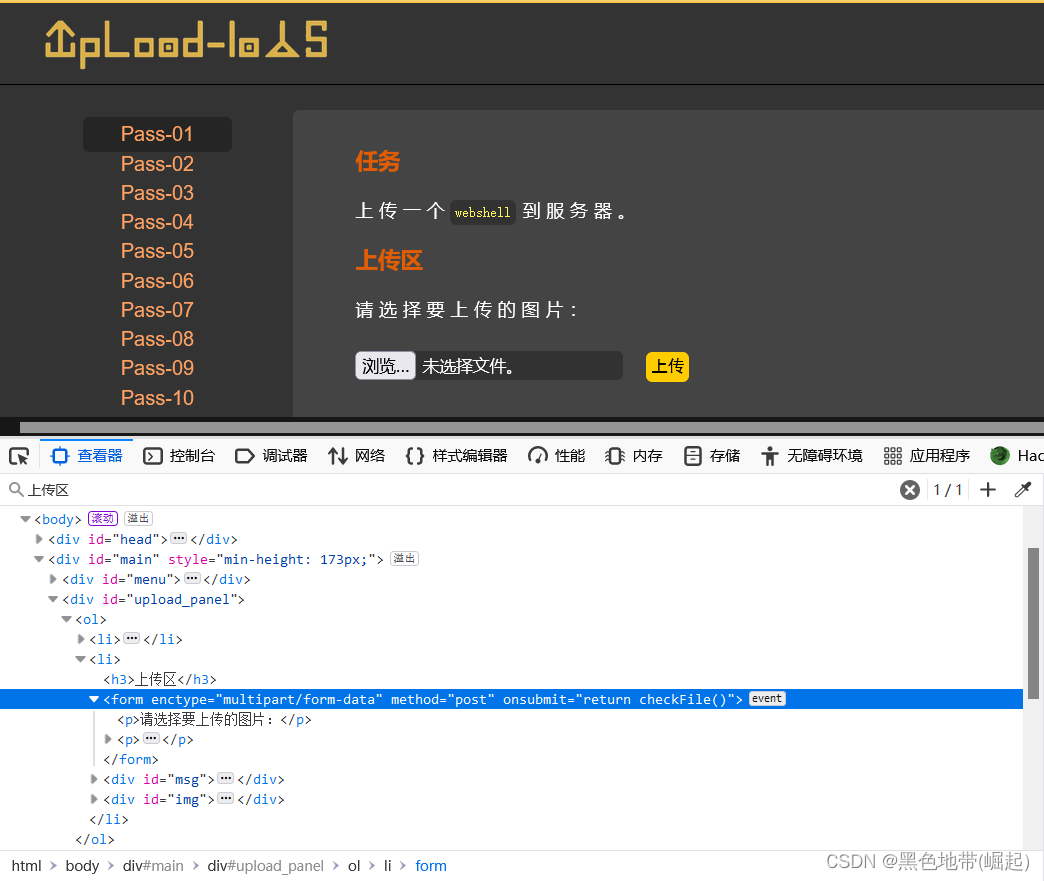Open Pass-02 in the side menu
This screenshot has width=1044, height=881.
[x=157, y=164]
